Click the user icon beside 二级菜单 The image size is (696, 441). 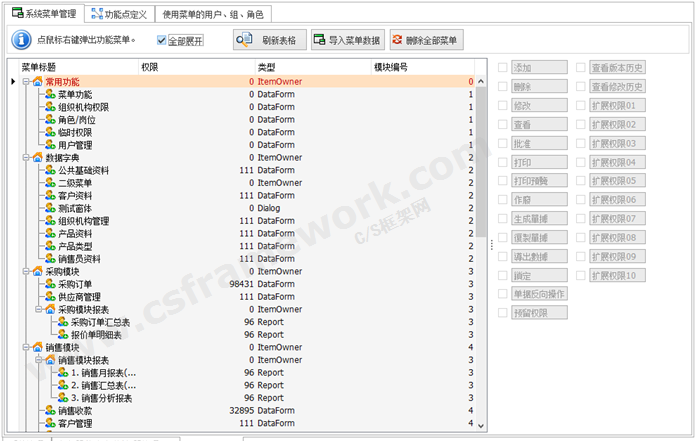50,183
